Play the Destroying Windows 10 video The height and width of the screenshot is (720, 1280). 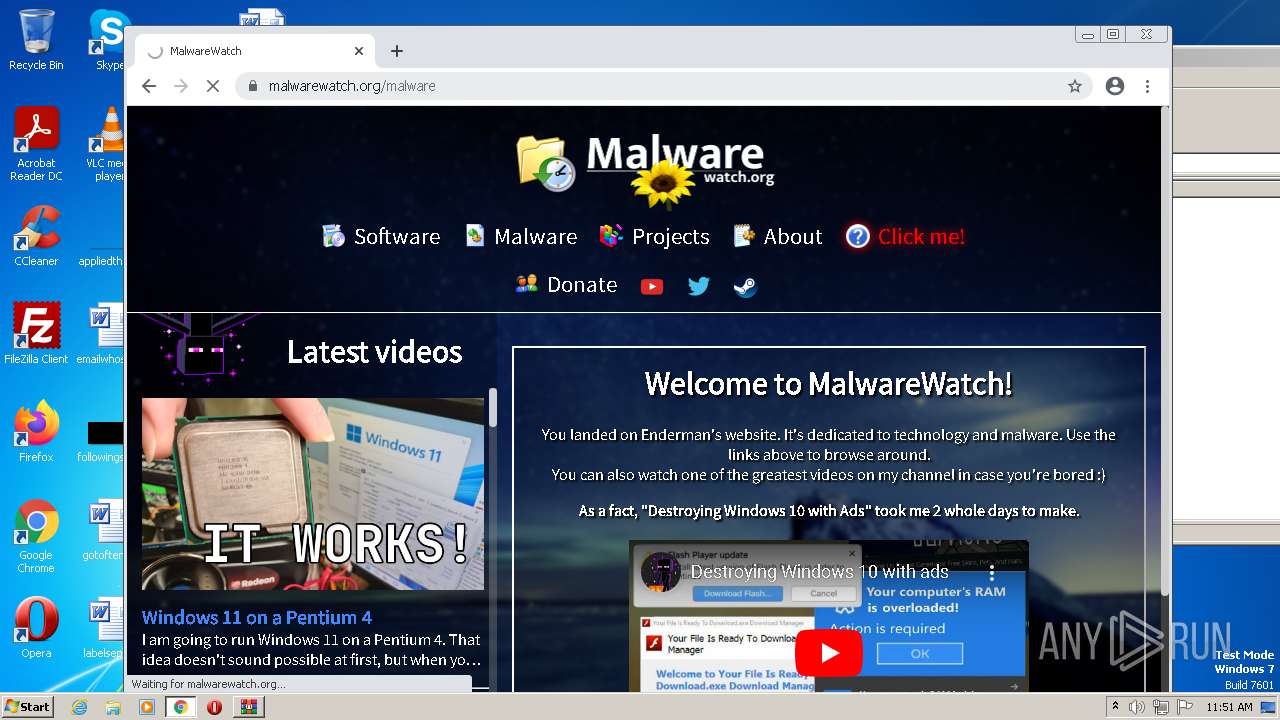click(829, 653)
